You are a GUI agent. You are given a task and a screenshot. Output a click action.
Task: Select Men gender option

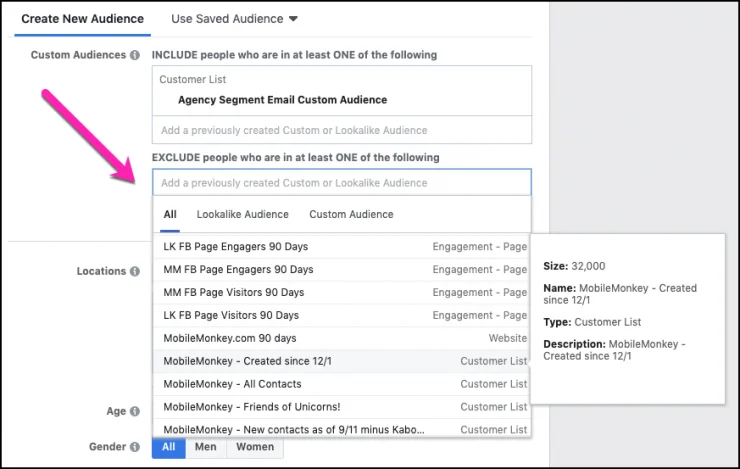point(205,447)
